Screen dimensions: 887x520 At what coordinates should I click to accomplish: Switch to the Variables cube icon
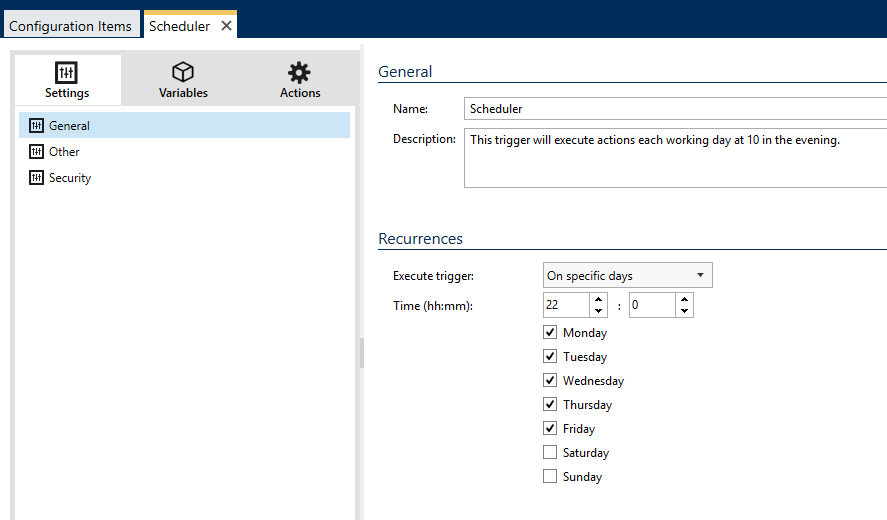(x=183, y=72)
